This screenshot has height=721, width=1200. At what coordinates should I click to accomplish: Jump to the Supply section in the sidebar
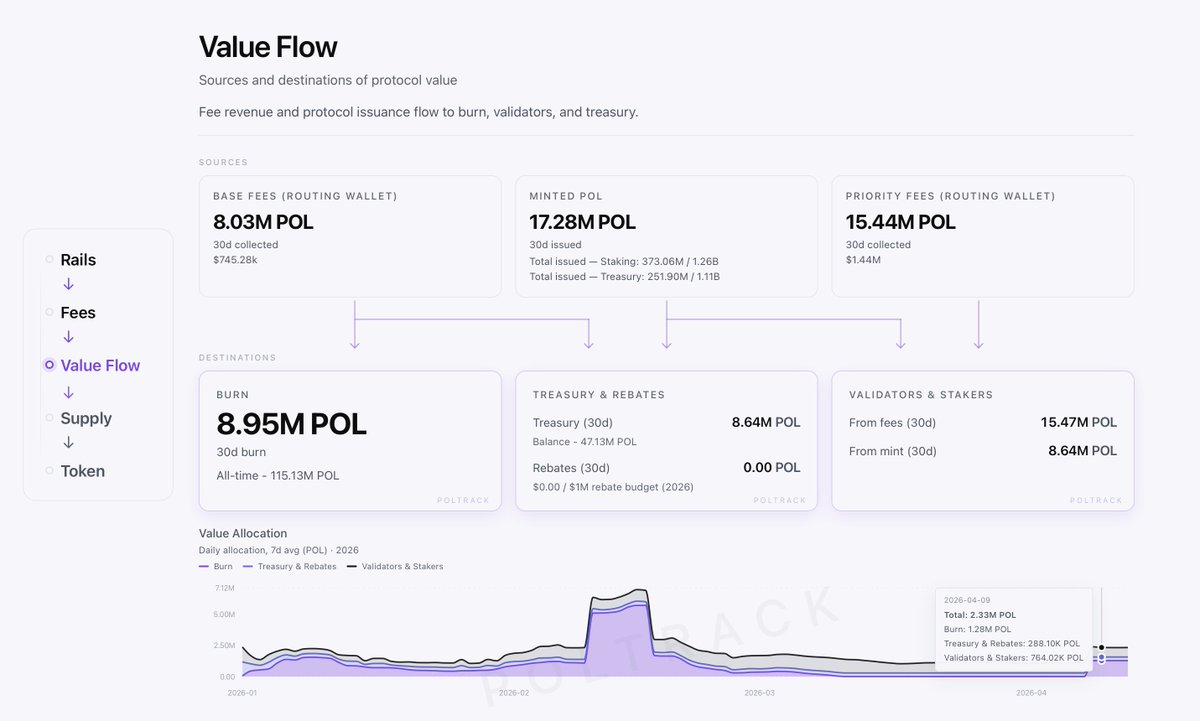coord(86,419)
